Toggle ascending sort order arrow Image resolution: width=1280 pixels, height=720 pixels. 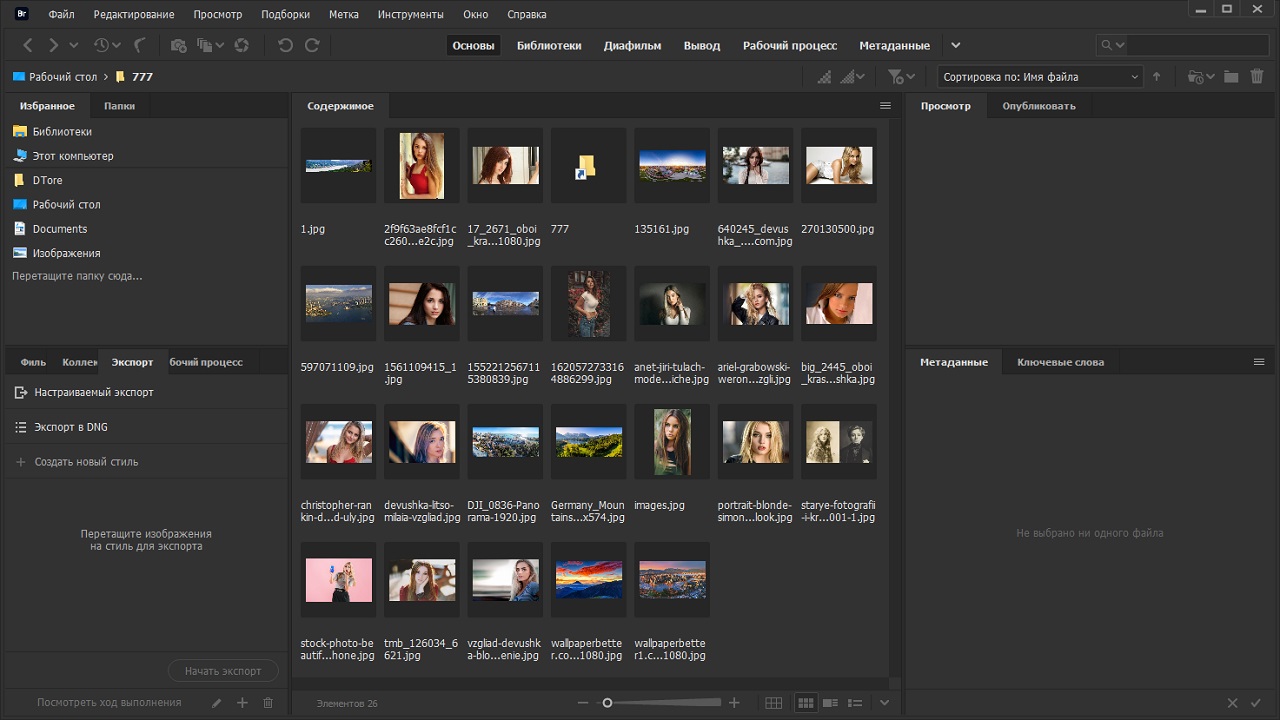[1157, 77]
